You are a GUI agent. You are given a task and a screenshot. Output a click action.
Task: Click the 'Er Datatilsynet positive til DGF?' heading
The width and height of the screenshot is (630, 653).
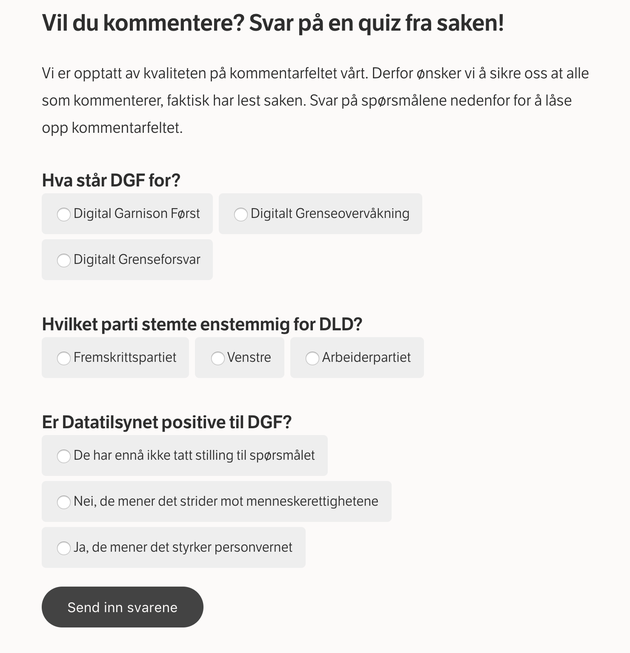(x=167, y=422)
